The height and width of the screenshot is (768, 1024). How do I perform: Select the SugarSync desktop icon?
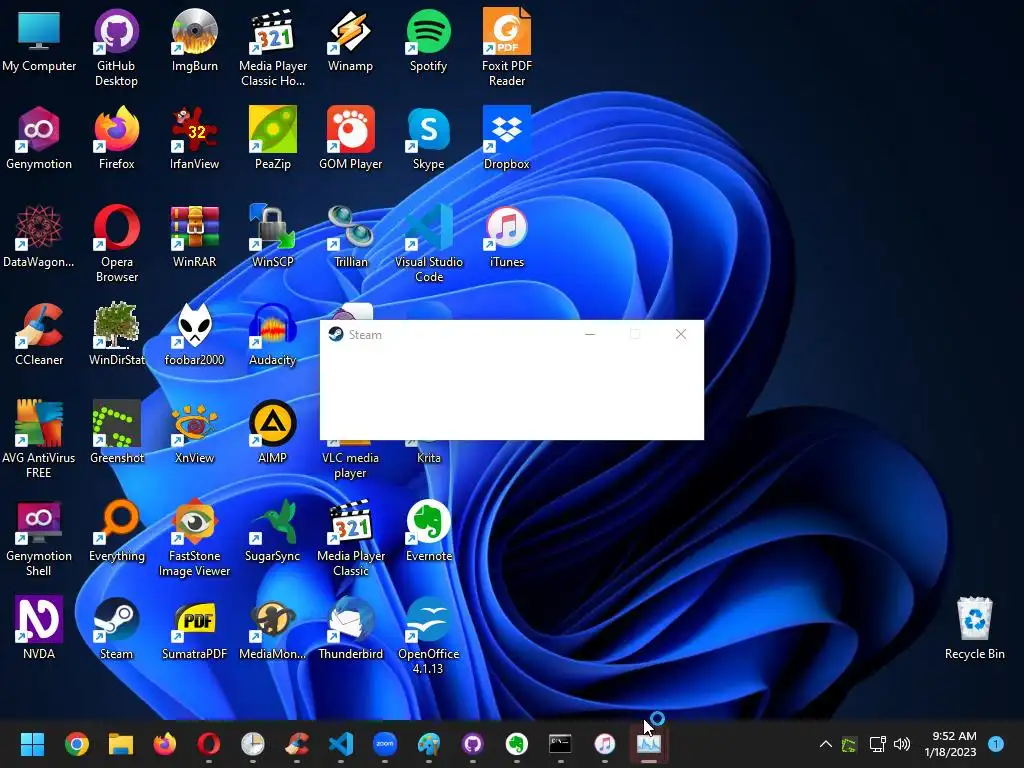click(x=272, y=529)
